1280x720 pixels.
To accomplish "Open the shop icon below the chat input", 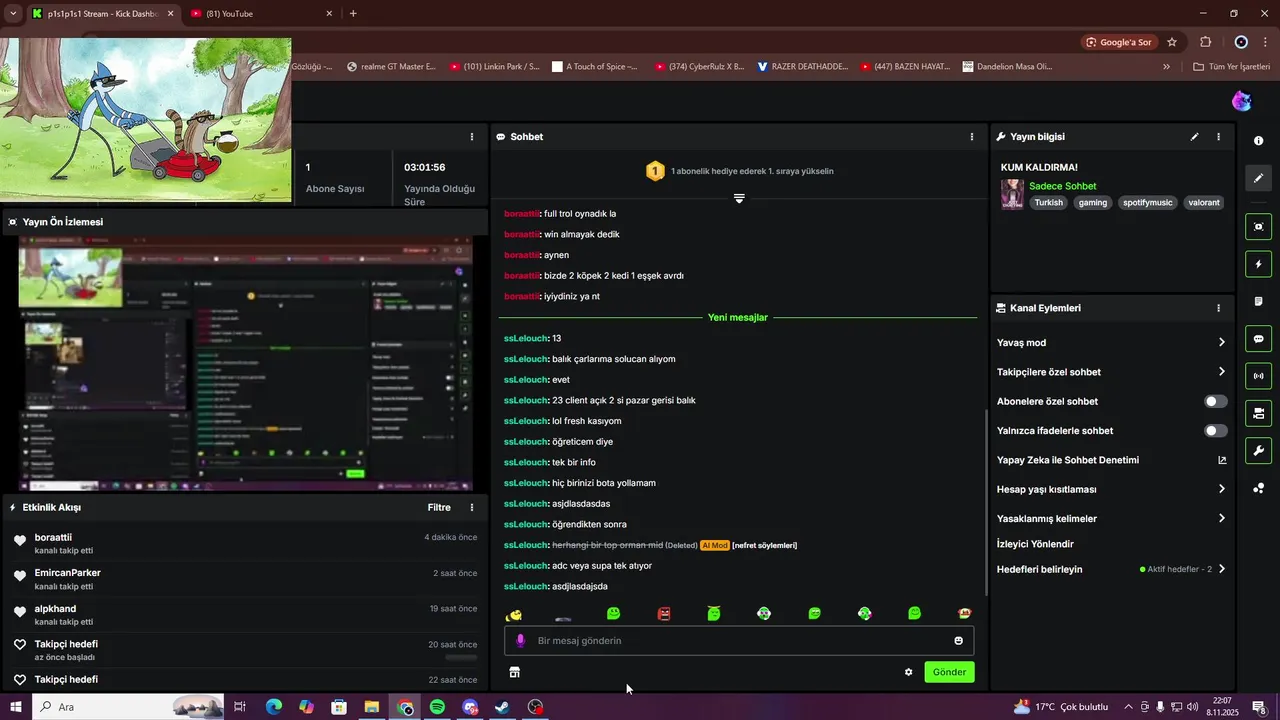I will (x=514, y=672).
